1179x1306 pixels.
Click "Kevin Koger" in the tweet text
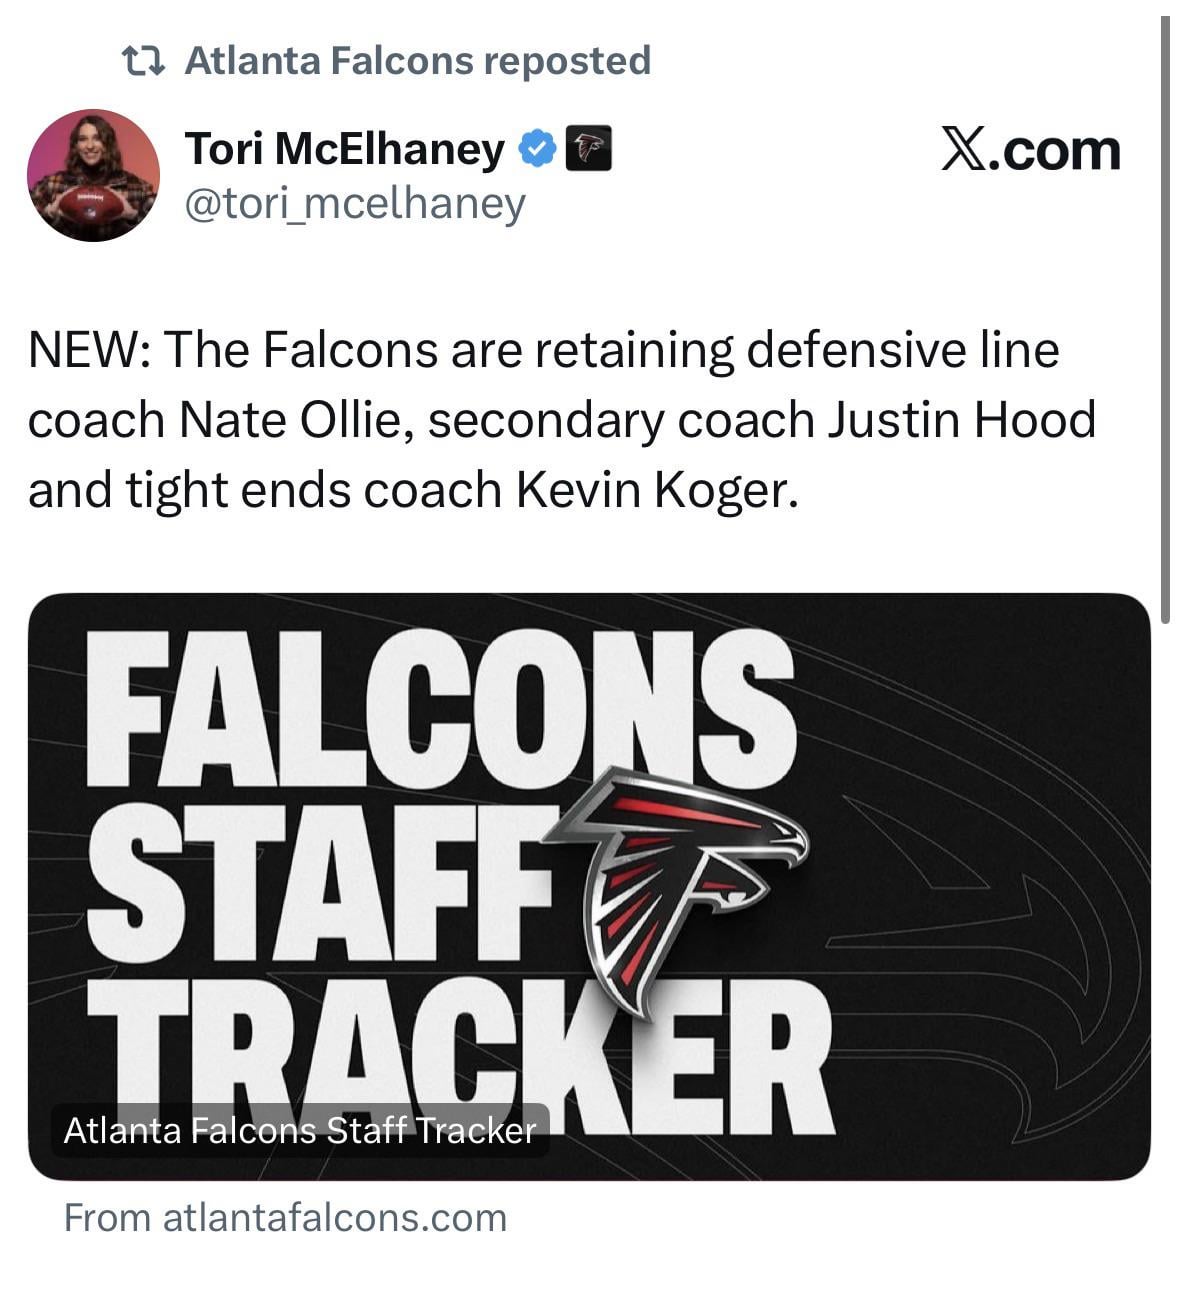pos(657,490)
